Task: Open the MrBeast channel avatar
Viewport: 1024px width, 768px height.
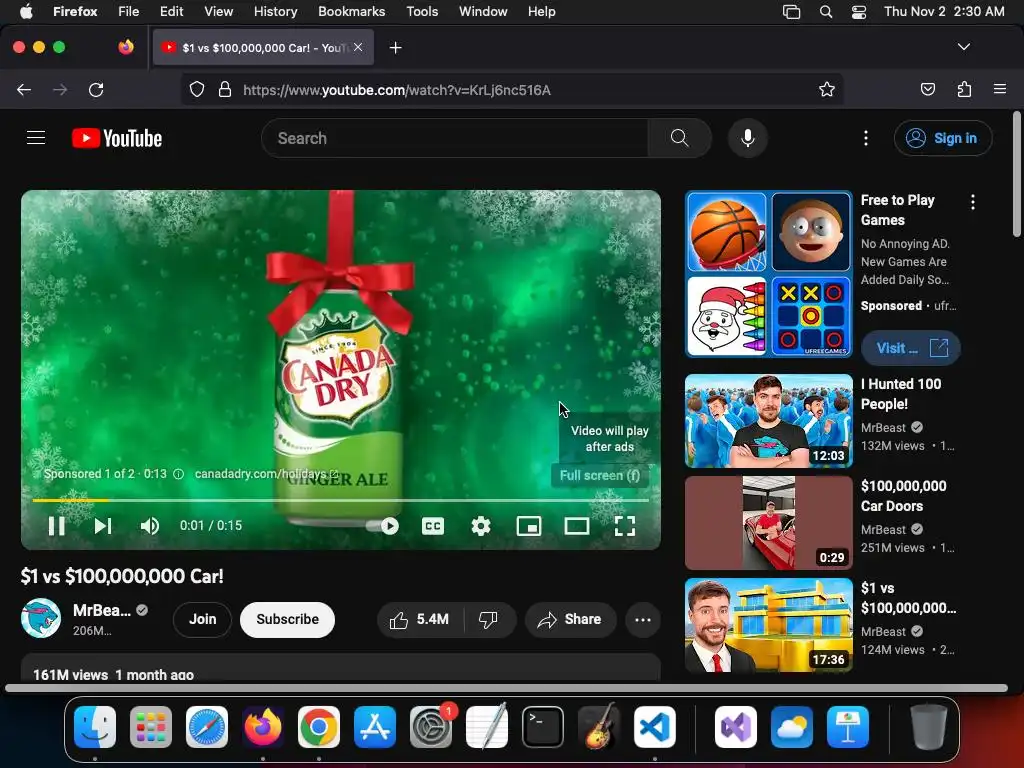Action: (x=40, y=618)
